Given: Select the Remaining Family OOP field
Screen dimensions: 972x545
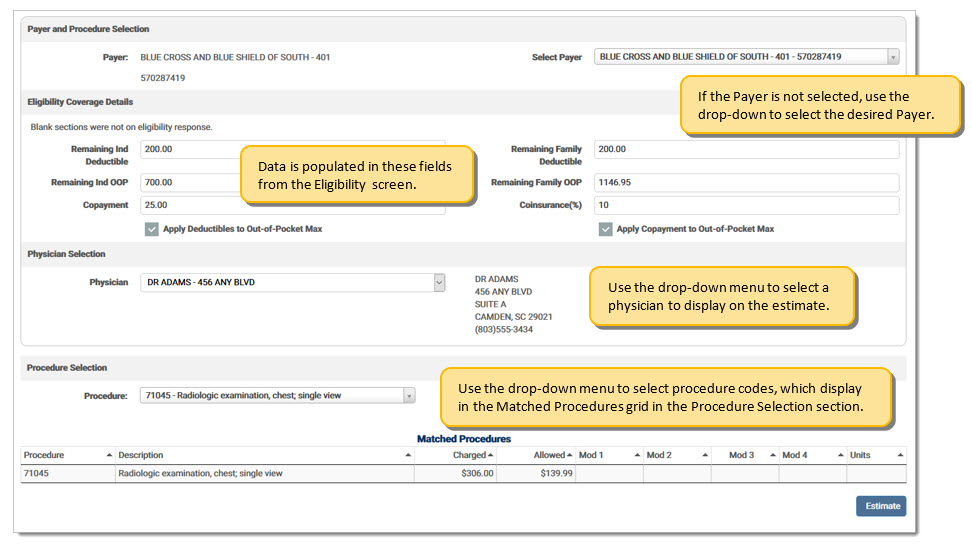Looking at the screenshot, I should click(x=746, y=183).
